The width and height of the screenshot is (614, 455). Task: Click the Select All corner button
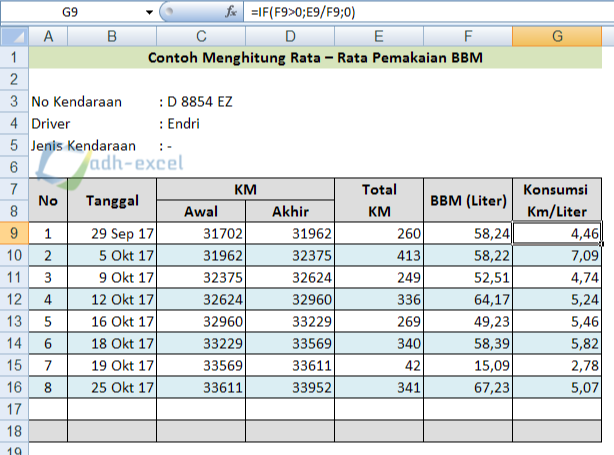point(14,37)
